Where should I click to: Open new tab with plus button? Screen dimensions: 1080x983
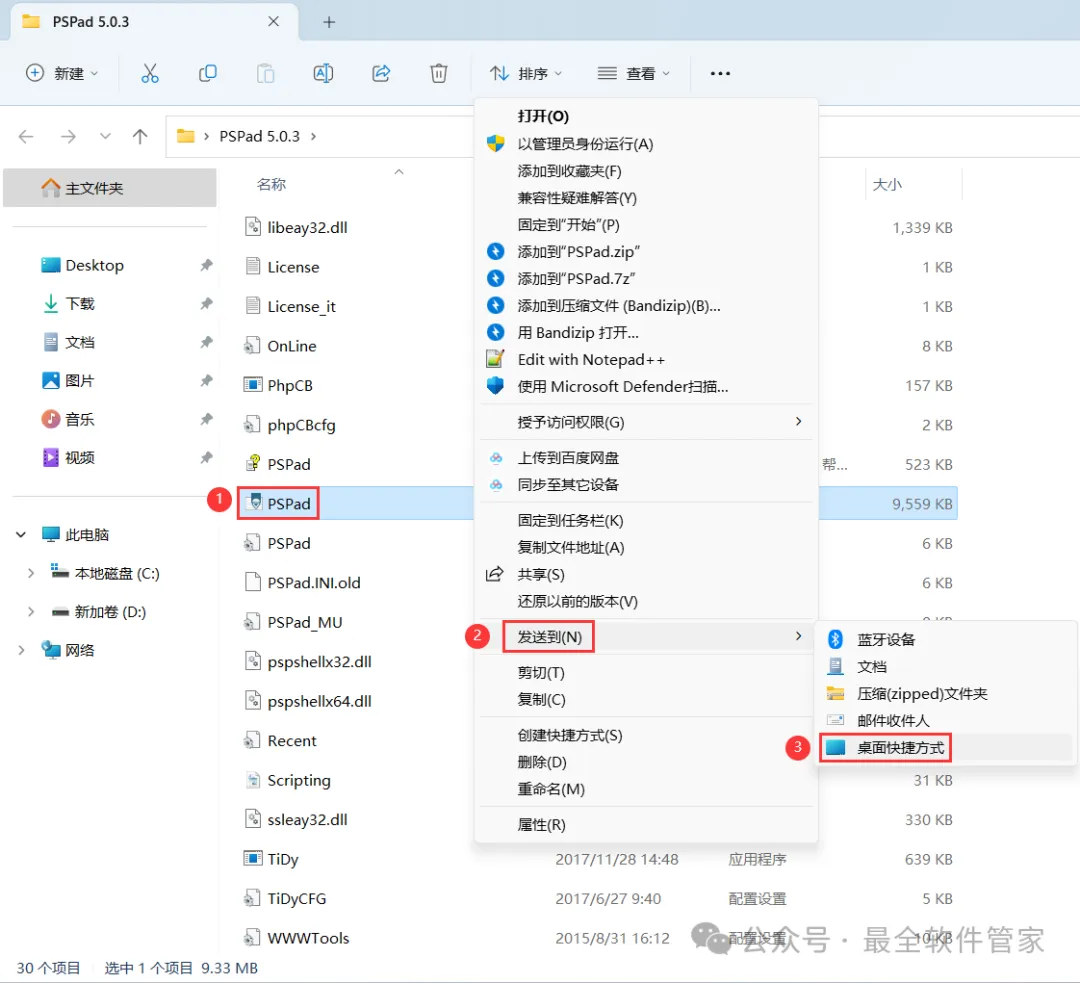pyautogui.click(x=329, y=22)
